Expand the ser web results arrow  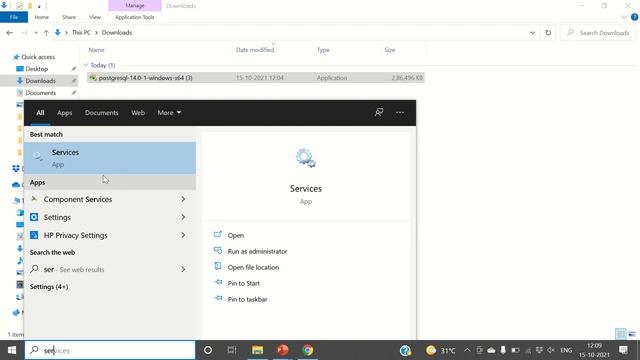(x=183, y=269)
